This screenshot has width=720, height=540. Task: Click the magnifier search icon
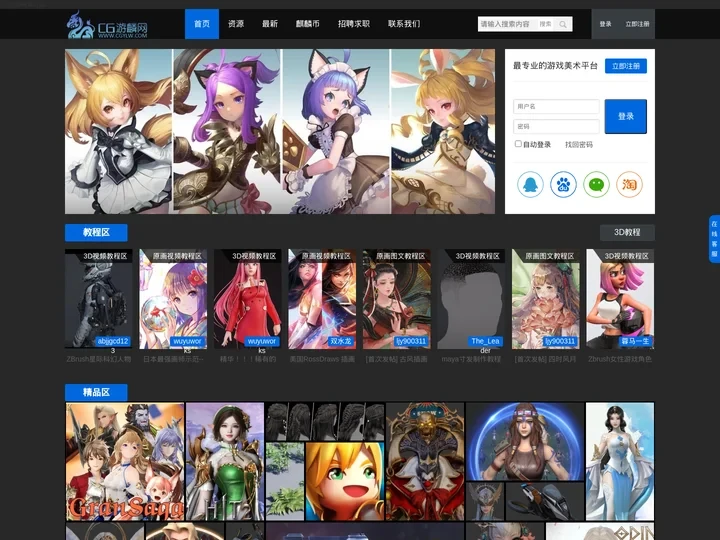coord(563,24)
